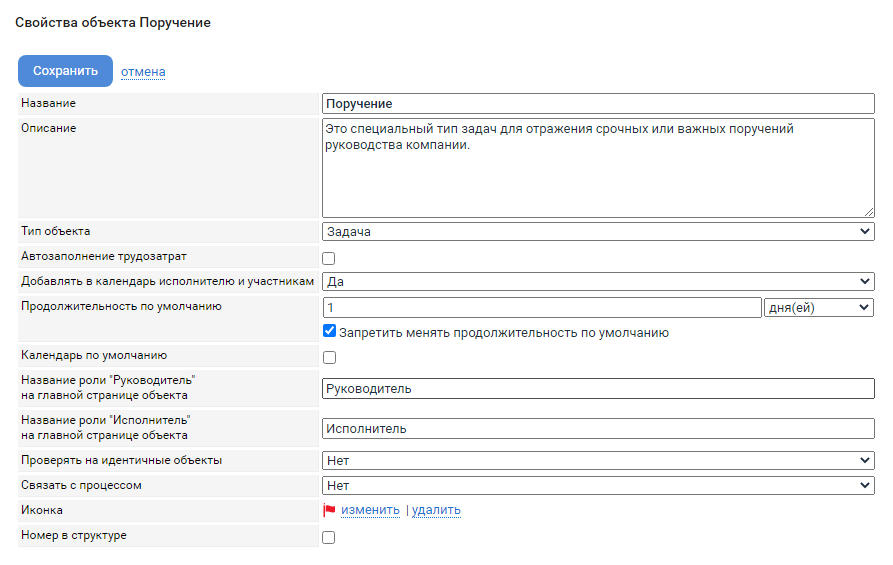The height and width of the screenshot is (565, 893).
Task: Click the изменить icon link
Action: coord(370,510)
